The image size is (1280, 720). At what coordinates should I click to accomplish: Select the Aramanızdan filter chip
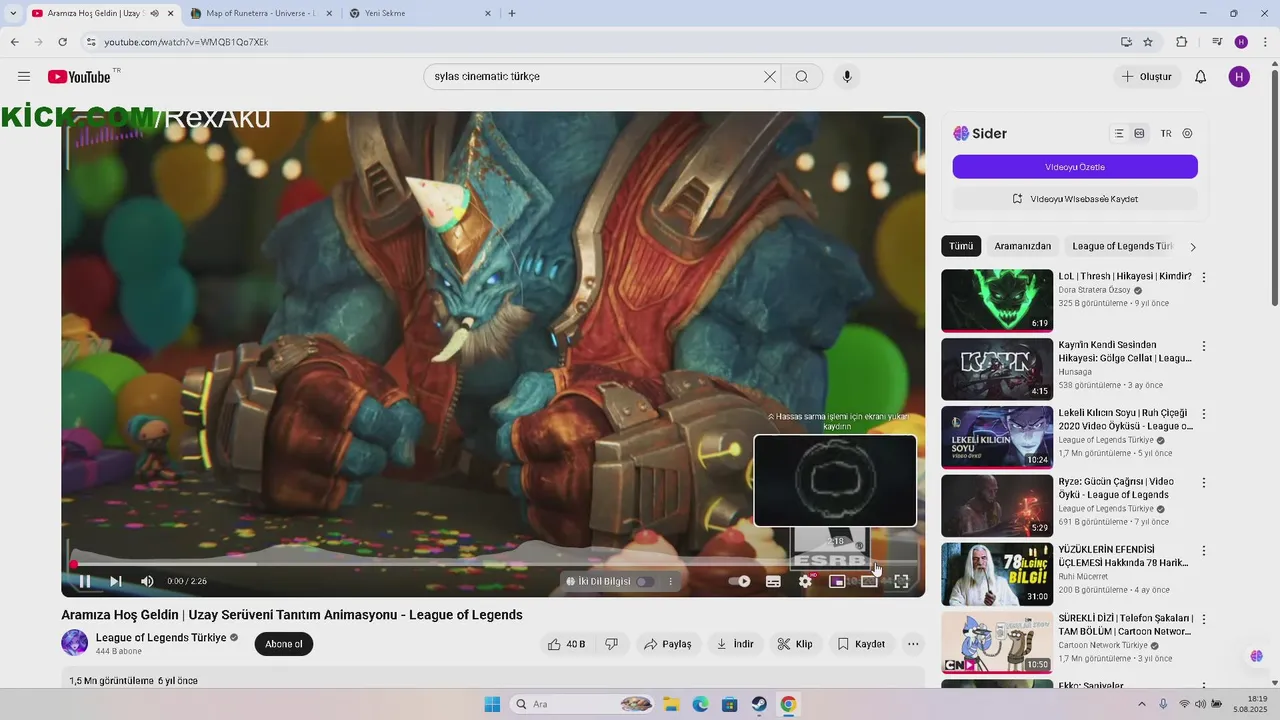pyautogui.click(x=1023, y=246)
